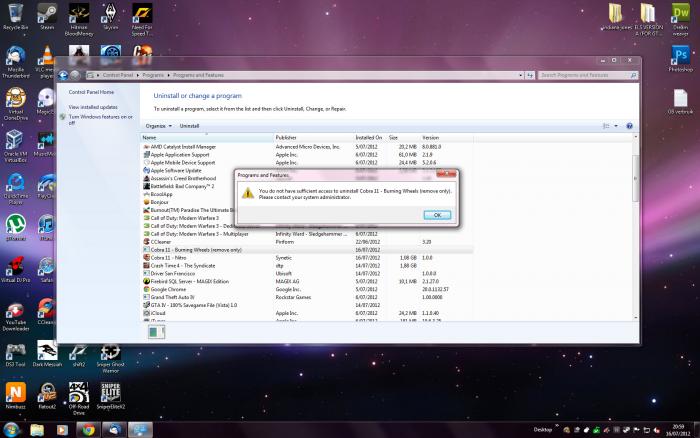Select iCloud in the programs list

tap(307, 313)
